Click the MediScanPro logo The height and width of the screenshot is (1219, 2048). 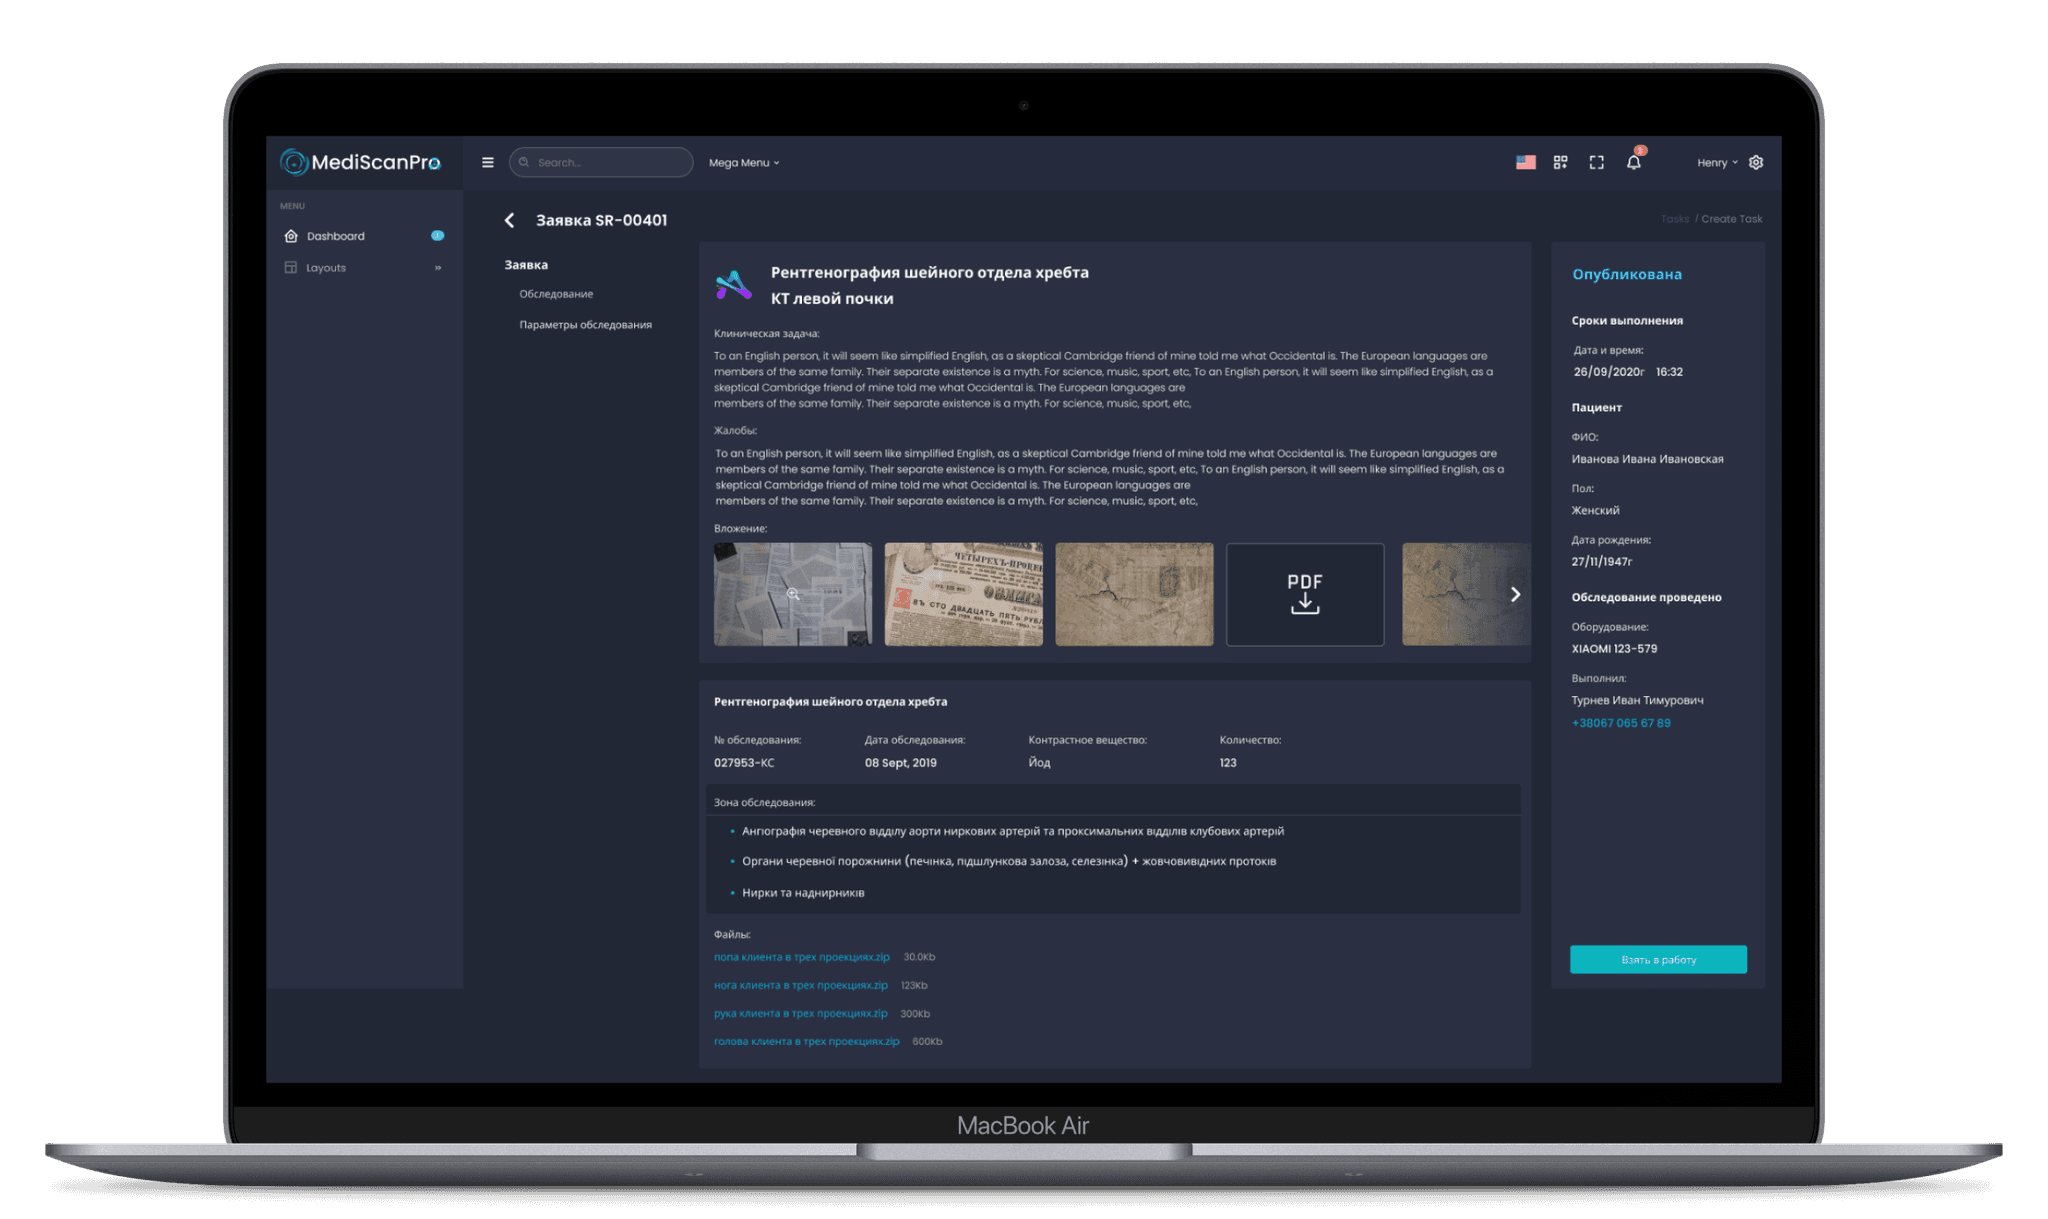pyautogui.click(x=361, y=162)
